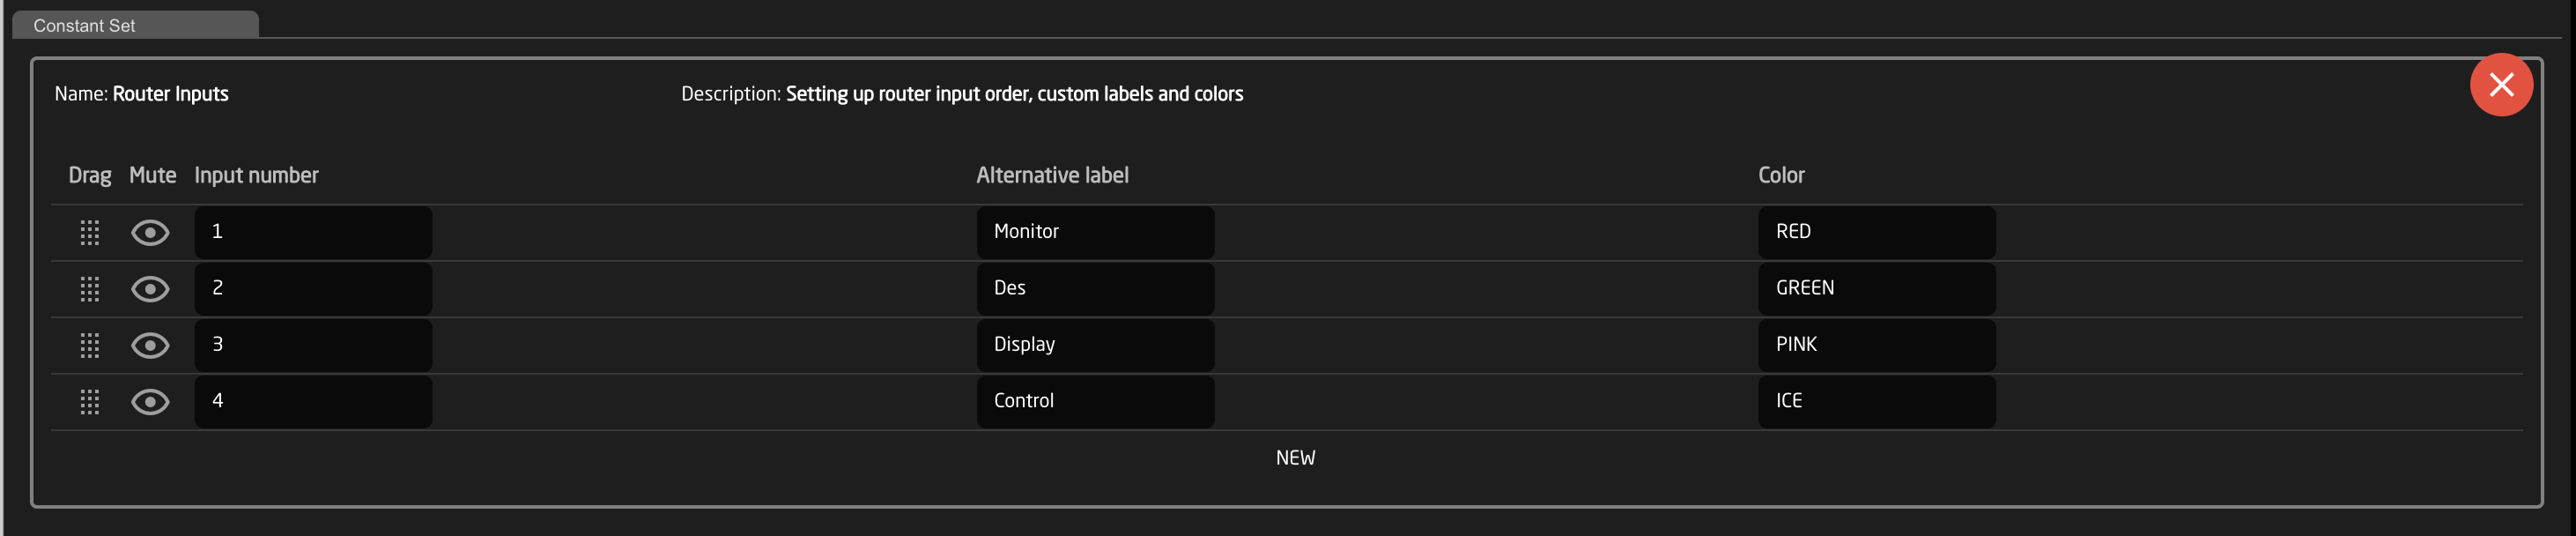Image resolution: width=2576 pixels, height=536 pixels.
Task: Add a new row with NEW button
Action: click(x=1295, y=458)
